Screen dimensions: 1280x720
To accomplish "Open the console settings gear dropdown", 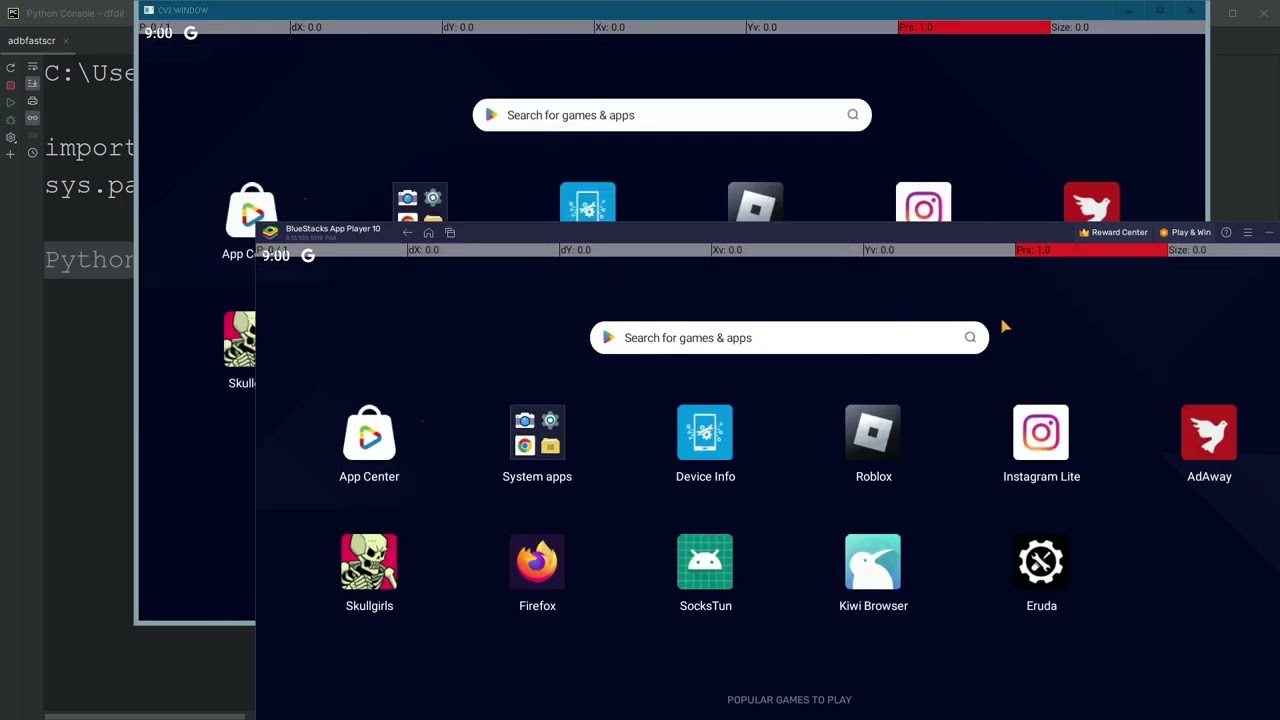I will click(11, 137).
